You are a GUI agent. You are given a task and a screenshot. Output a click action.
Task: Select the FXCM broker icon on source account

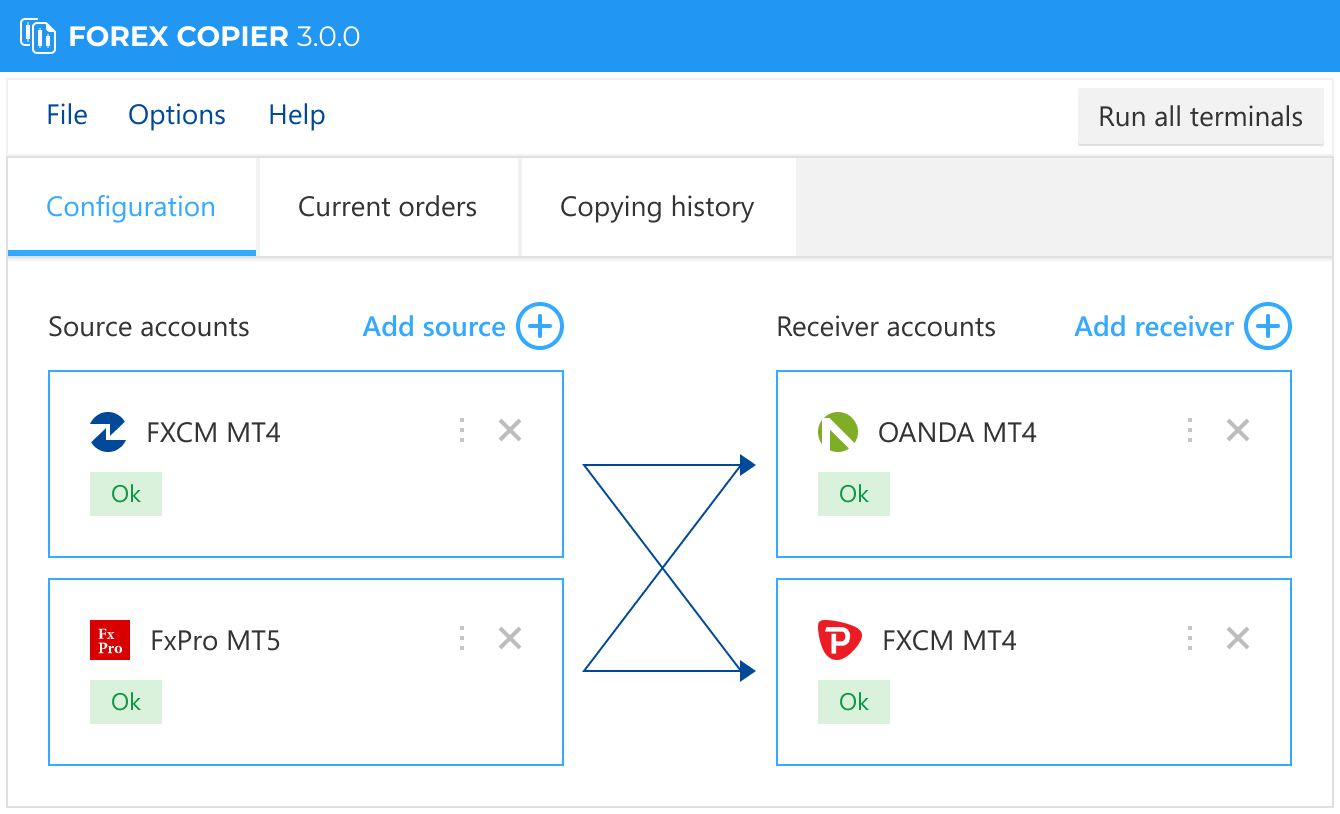pos(108,431)
